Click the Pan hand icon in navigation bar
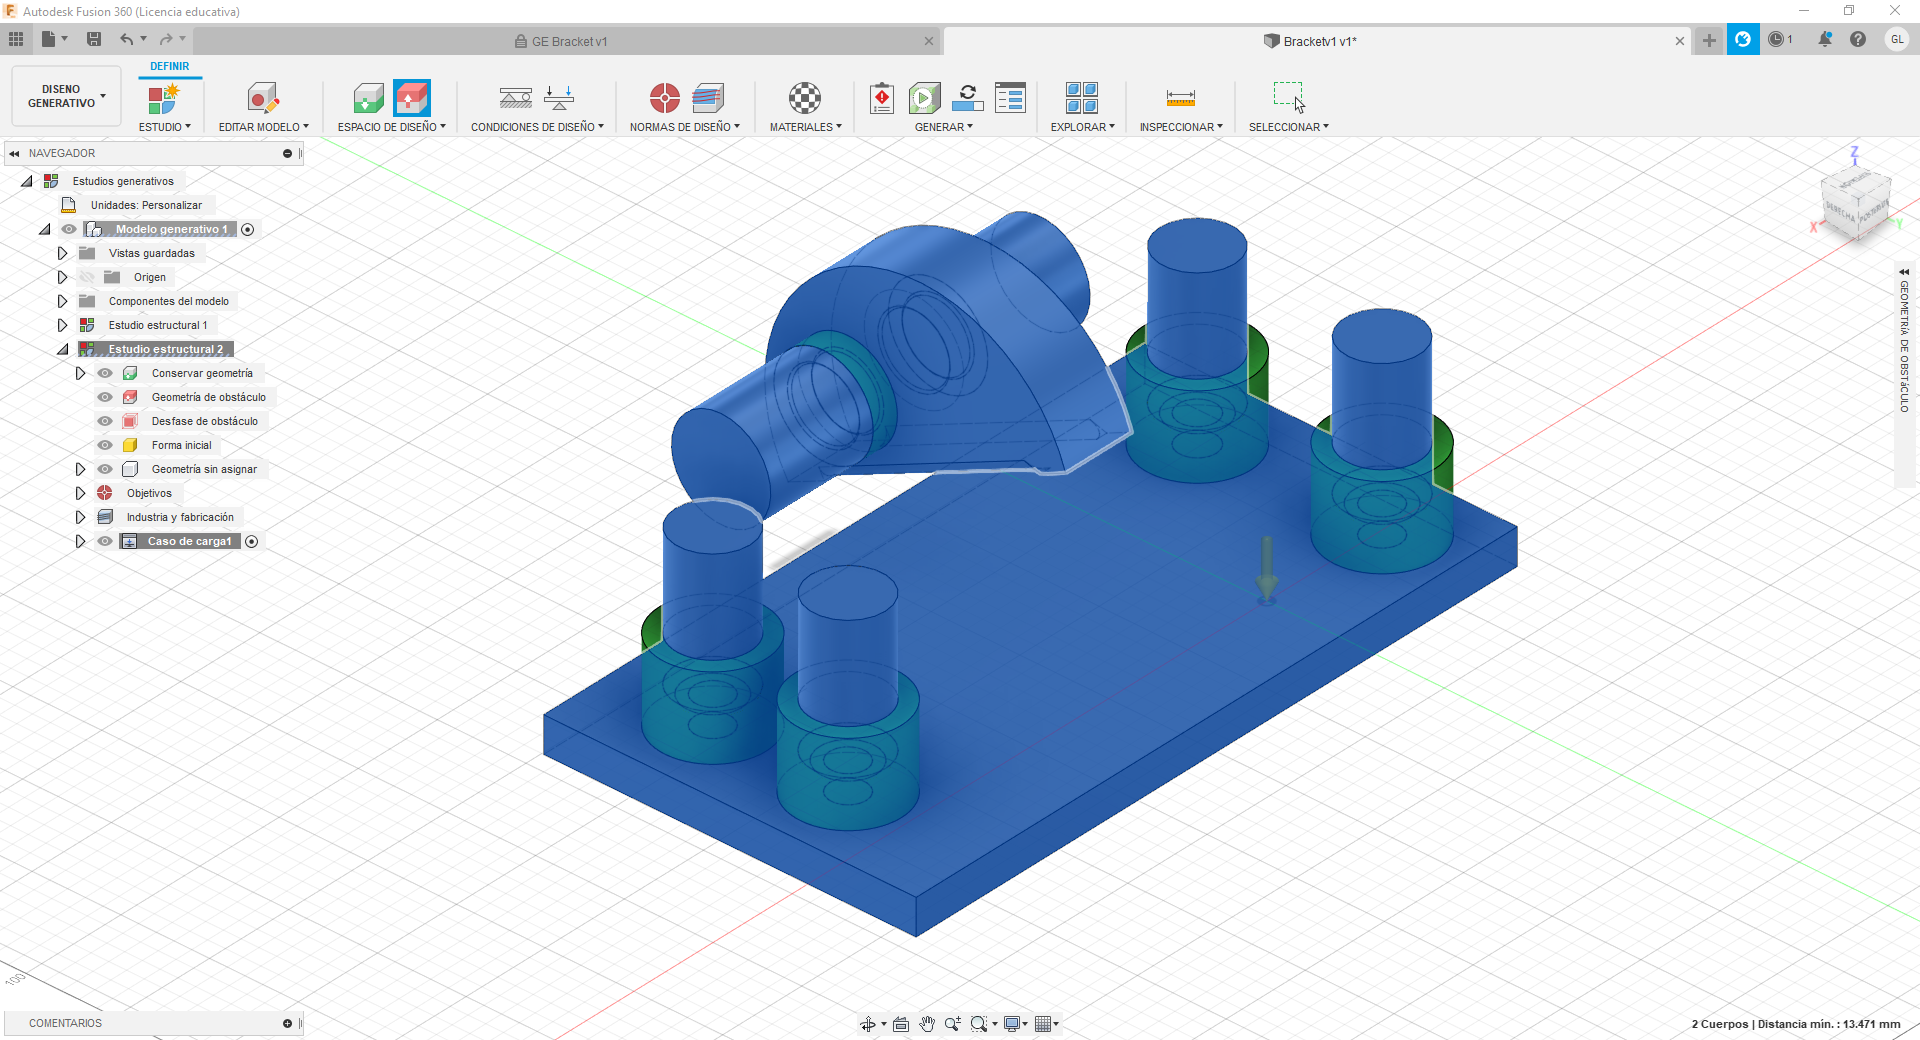Screen dimensions: 1920x1040 pyautogui.click(x=927, y=1023)
